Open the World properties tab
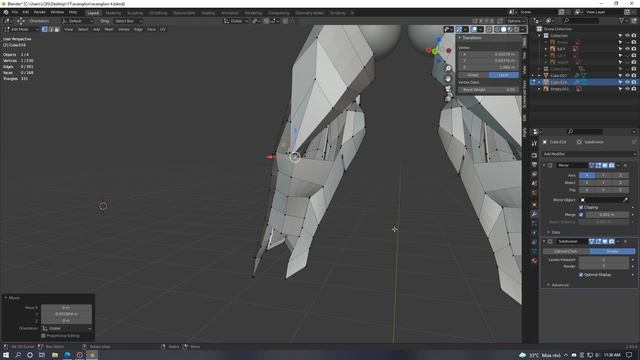640x360 pixels. tap(534, 193)
